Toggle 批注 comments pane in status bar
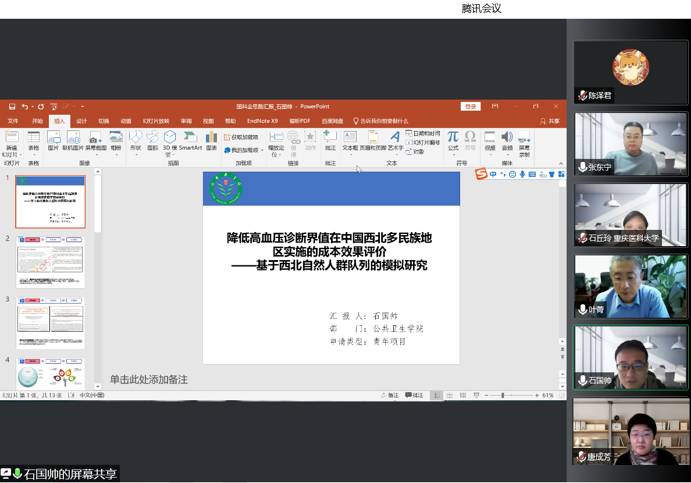This screenshot has height=483, width=691. pyautogui.click(x=414, y=395)
